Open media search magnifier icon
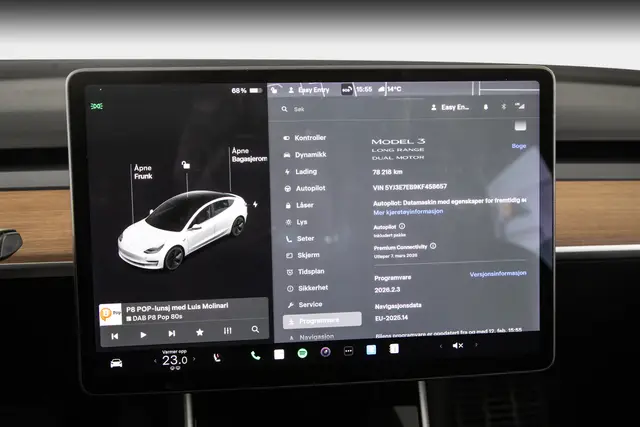The width and height of the screenshot is (640, 427). [255, 329]
